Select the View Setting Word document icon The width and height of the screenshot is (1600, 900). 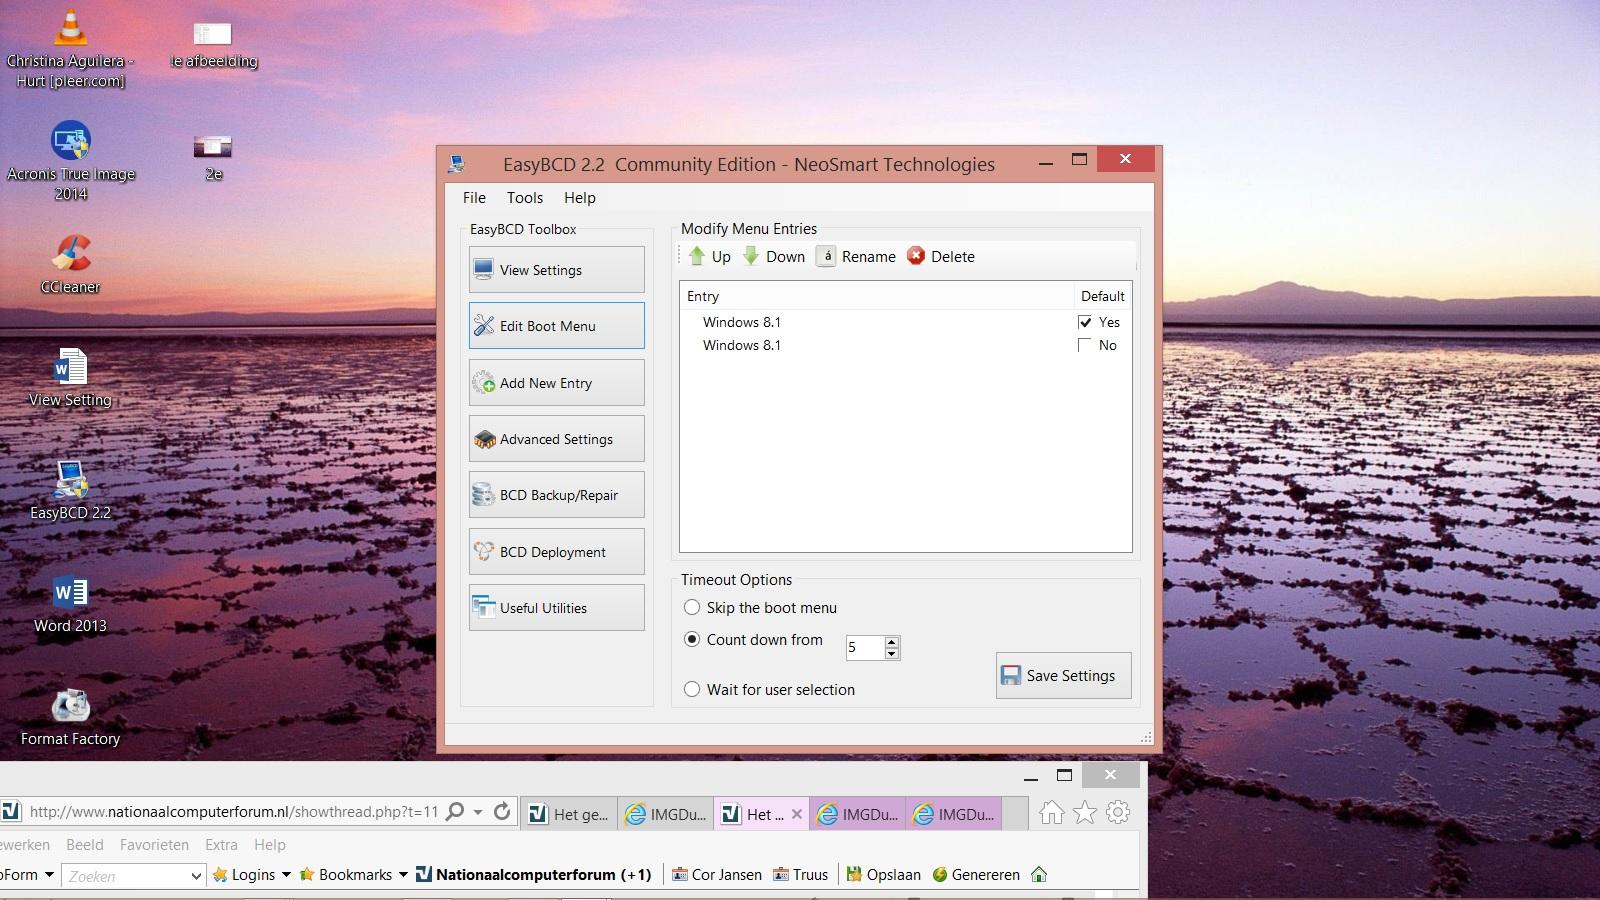(70, 378)
